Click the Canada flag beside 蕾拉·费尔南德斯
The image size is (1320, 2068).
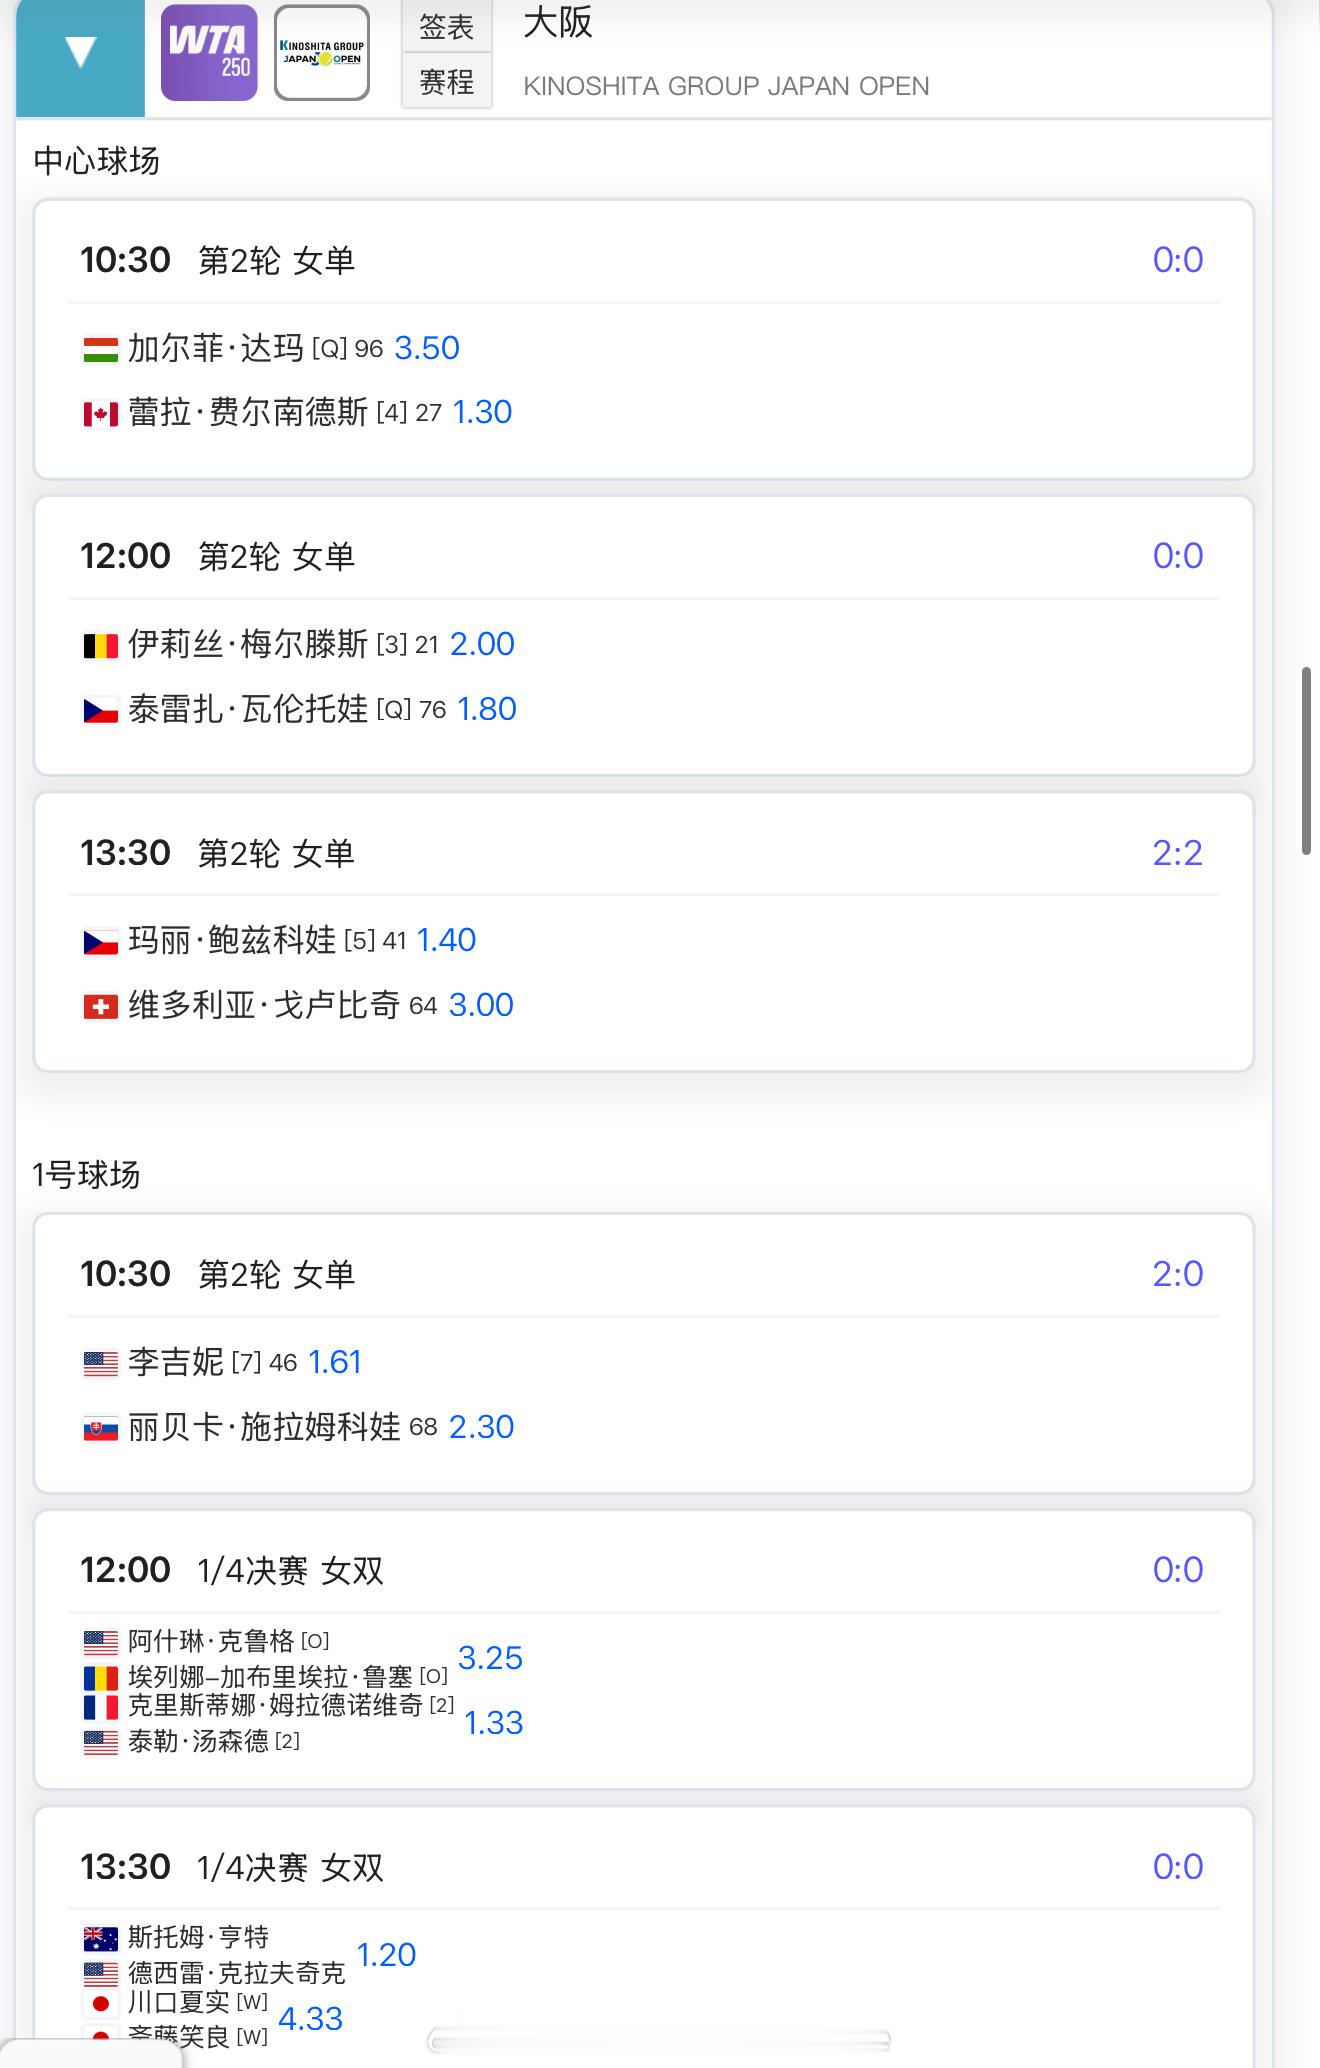click(x=100, y=413)
